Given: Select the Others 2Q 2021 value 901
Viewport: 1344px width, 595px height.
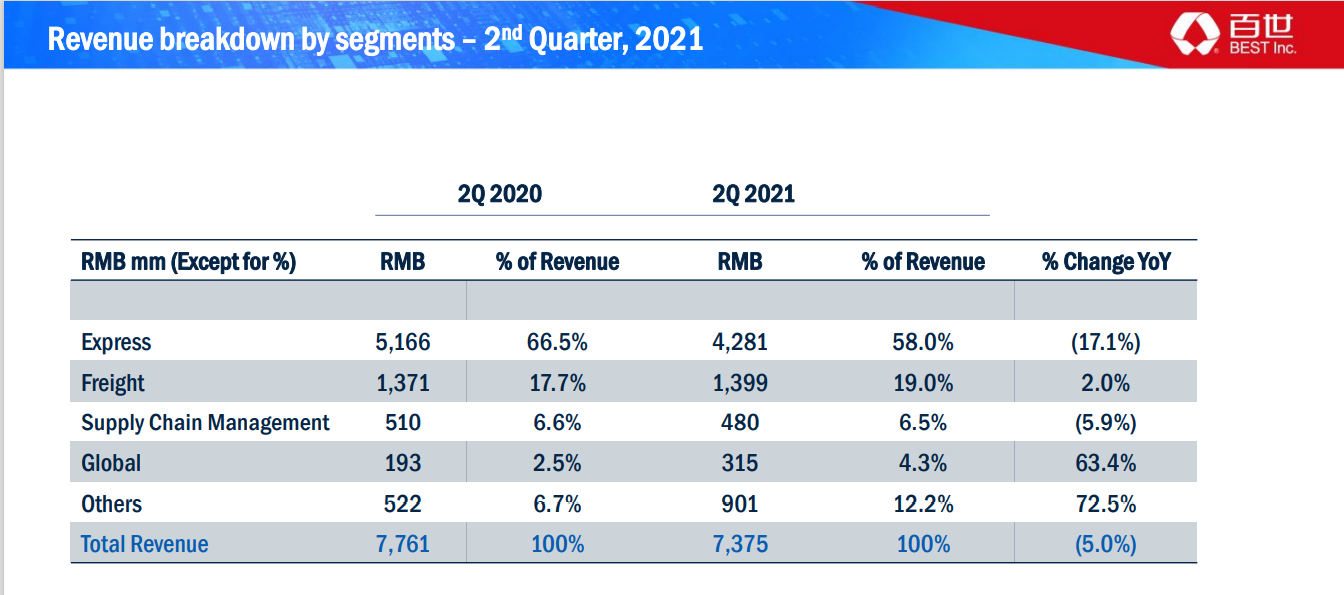Looking at the screenshot, I should pyautogui.click(x=739, y=504).
